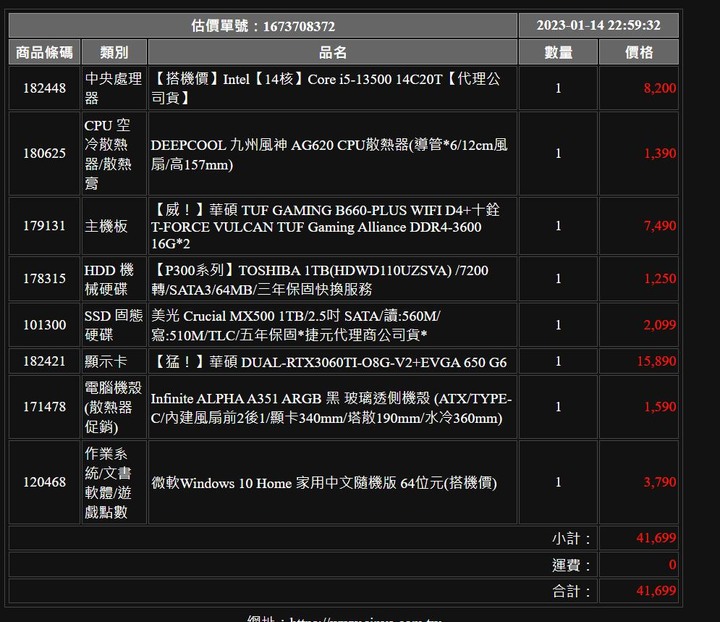Viewport: 720px width, 622px height.
Task: Click quantity 1 in the Windows 10 row
Action: tap(558, 482)
